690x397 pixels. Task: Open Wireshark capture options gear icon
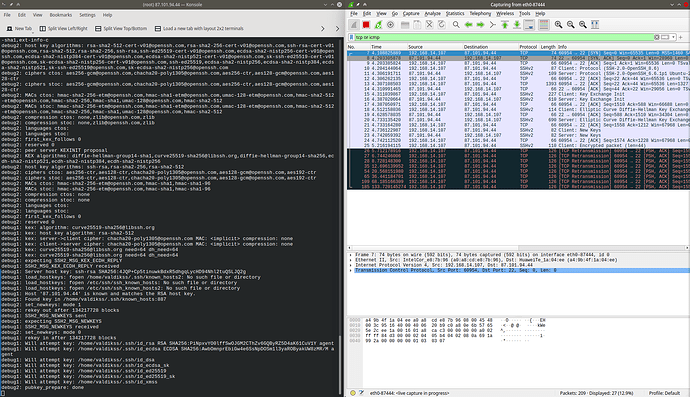pos(390,25)
